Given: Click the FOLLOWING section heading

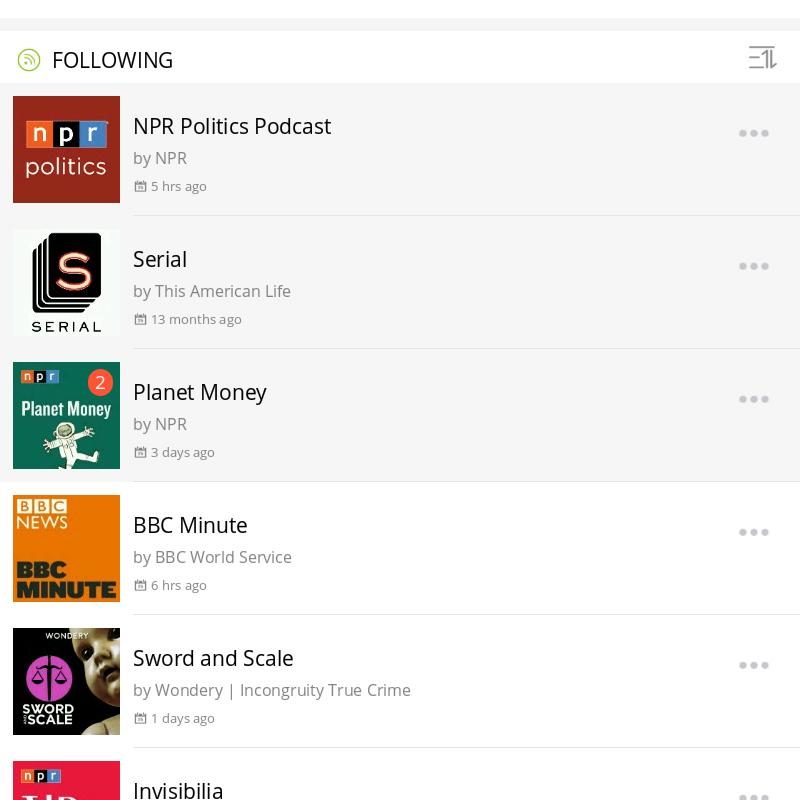Looking at the screenshot, I should [112, 60].
